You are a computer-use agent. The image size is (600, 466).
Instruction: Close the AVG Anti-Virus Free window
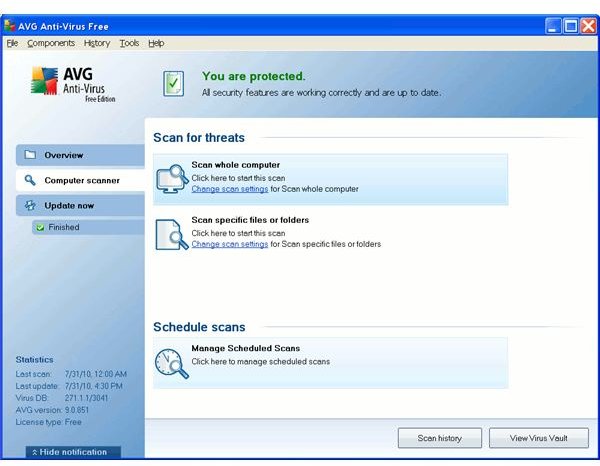589,26
